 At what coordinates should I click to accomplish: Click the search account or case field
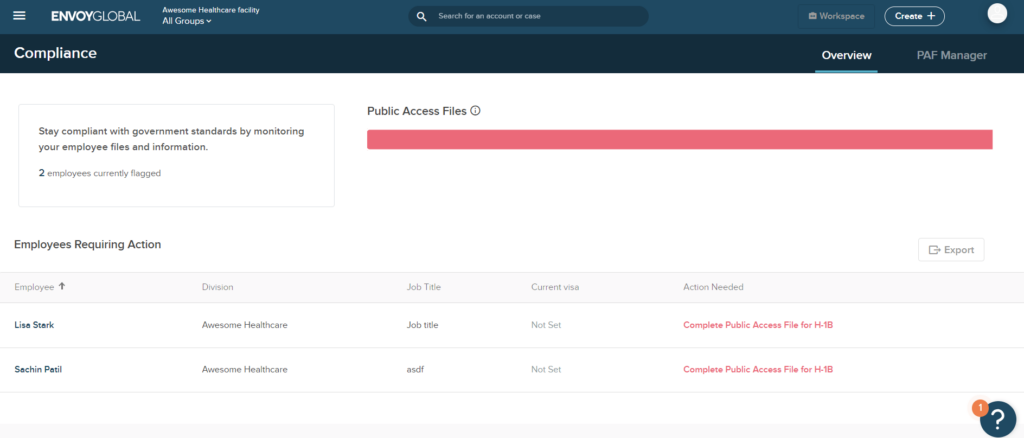click(x=528, y=16)
